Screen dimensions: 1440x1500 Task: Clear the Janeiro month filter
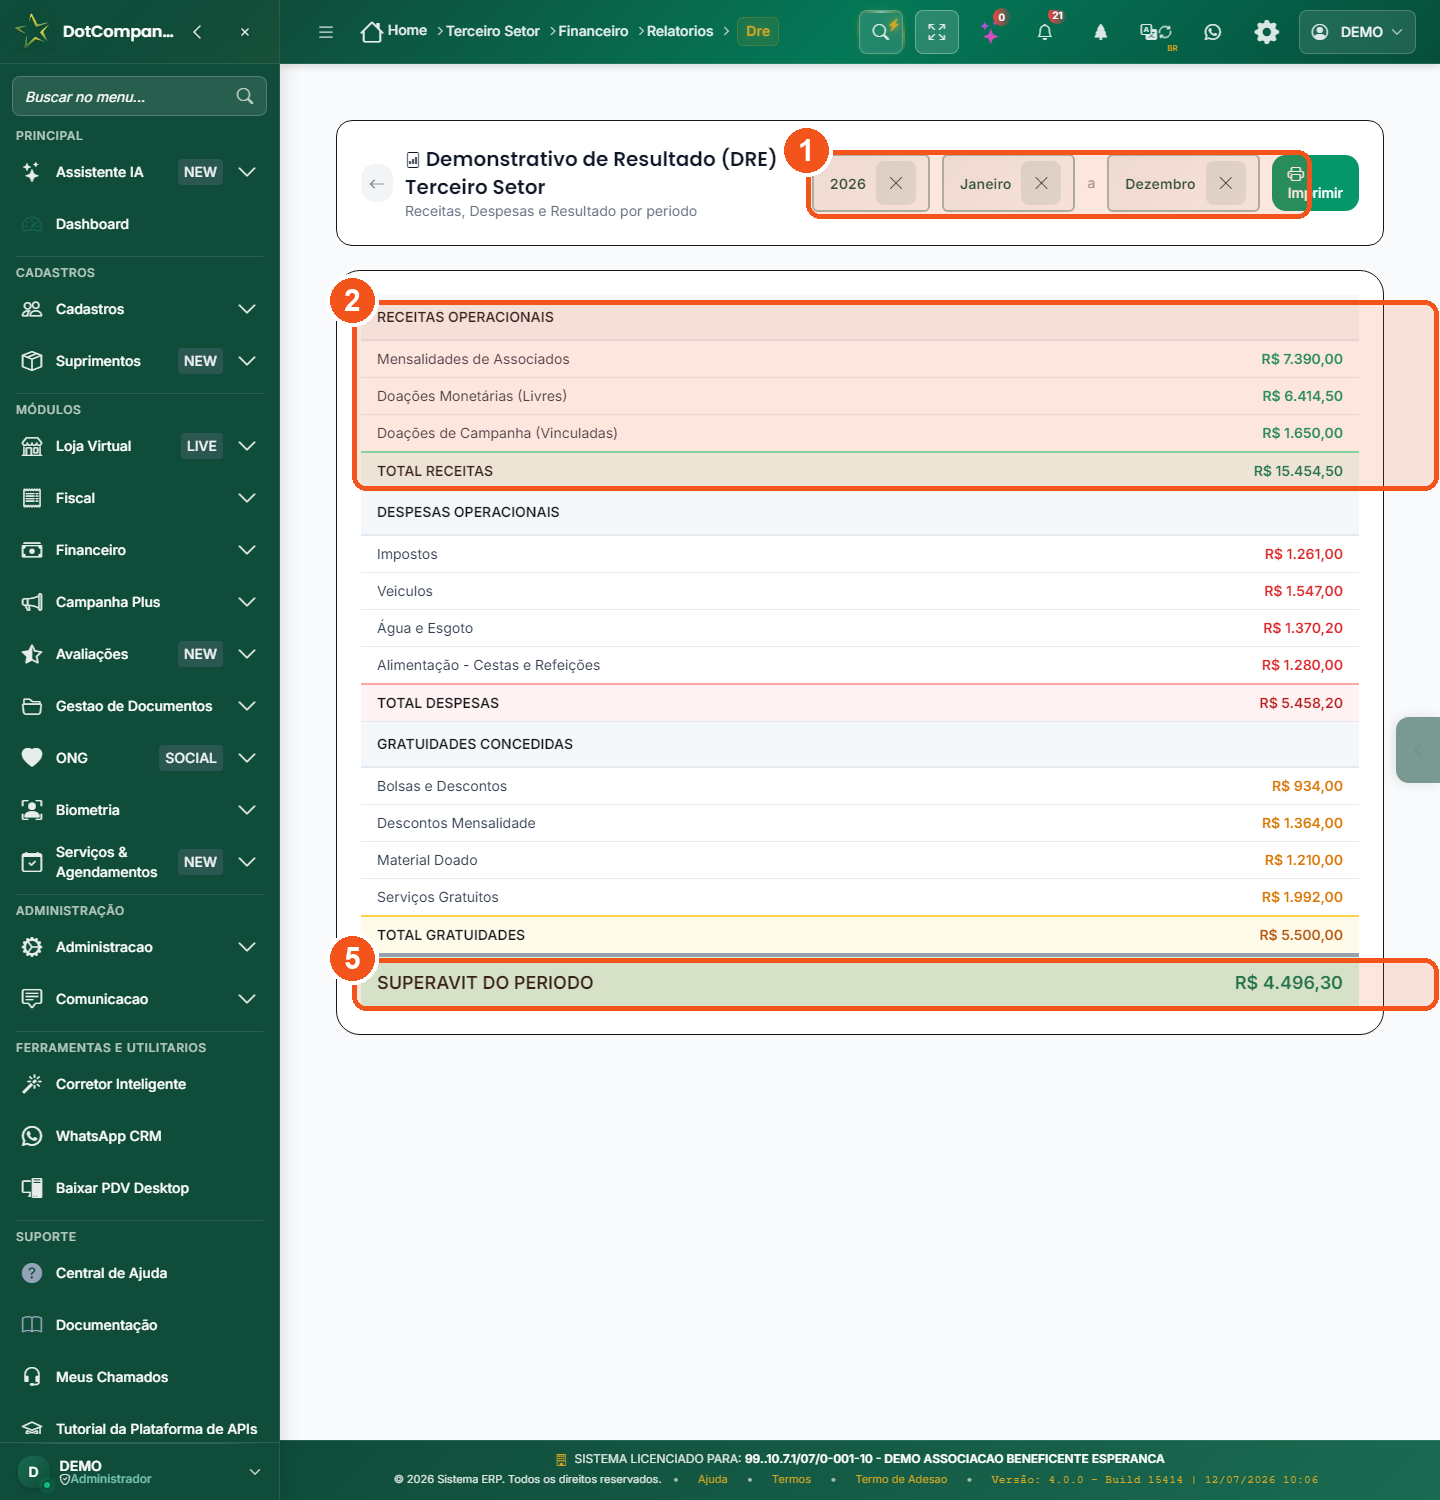[1041, 183]
